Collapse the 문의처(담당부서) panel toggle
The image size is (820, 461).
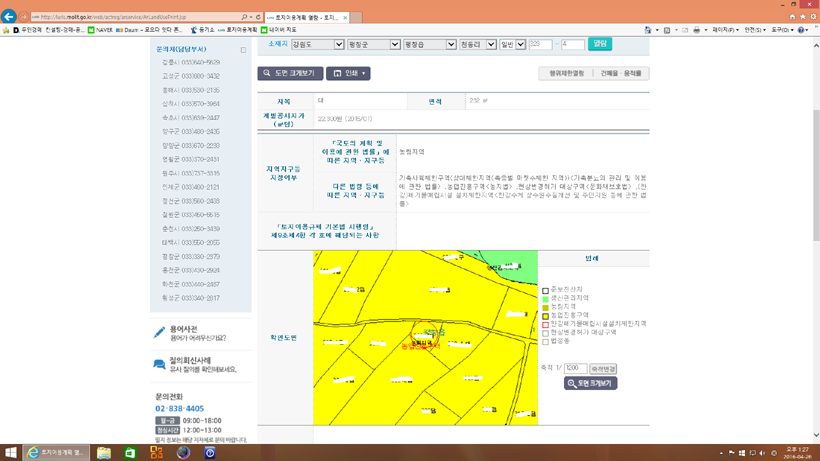click(243, 50)
